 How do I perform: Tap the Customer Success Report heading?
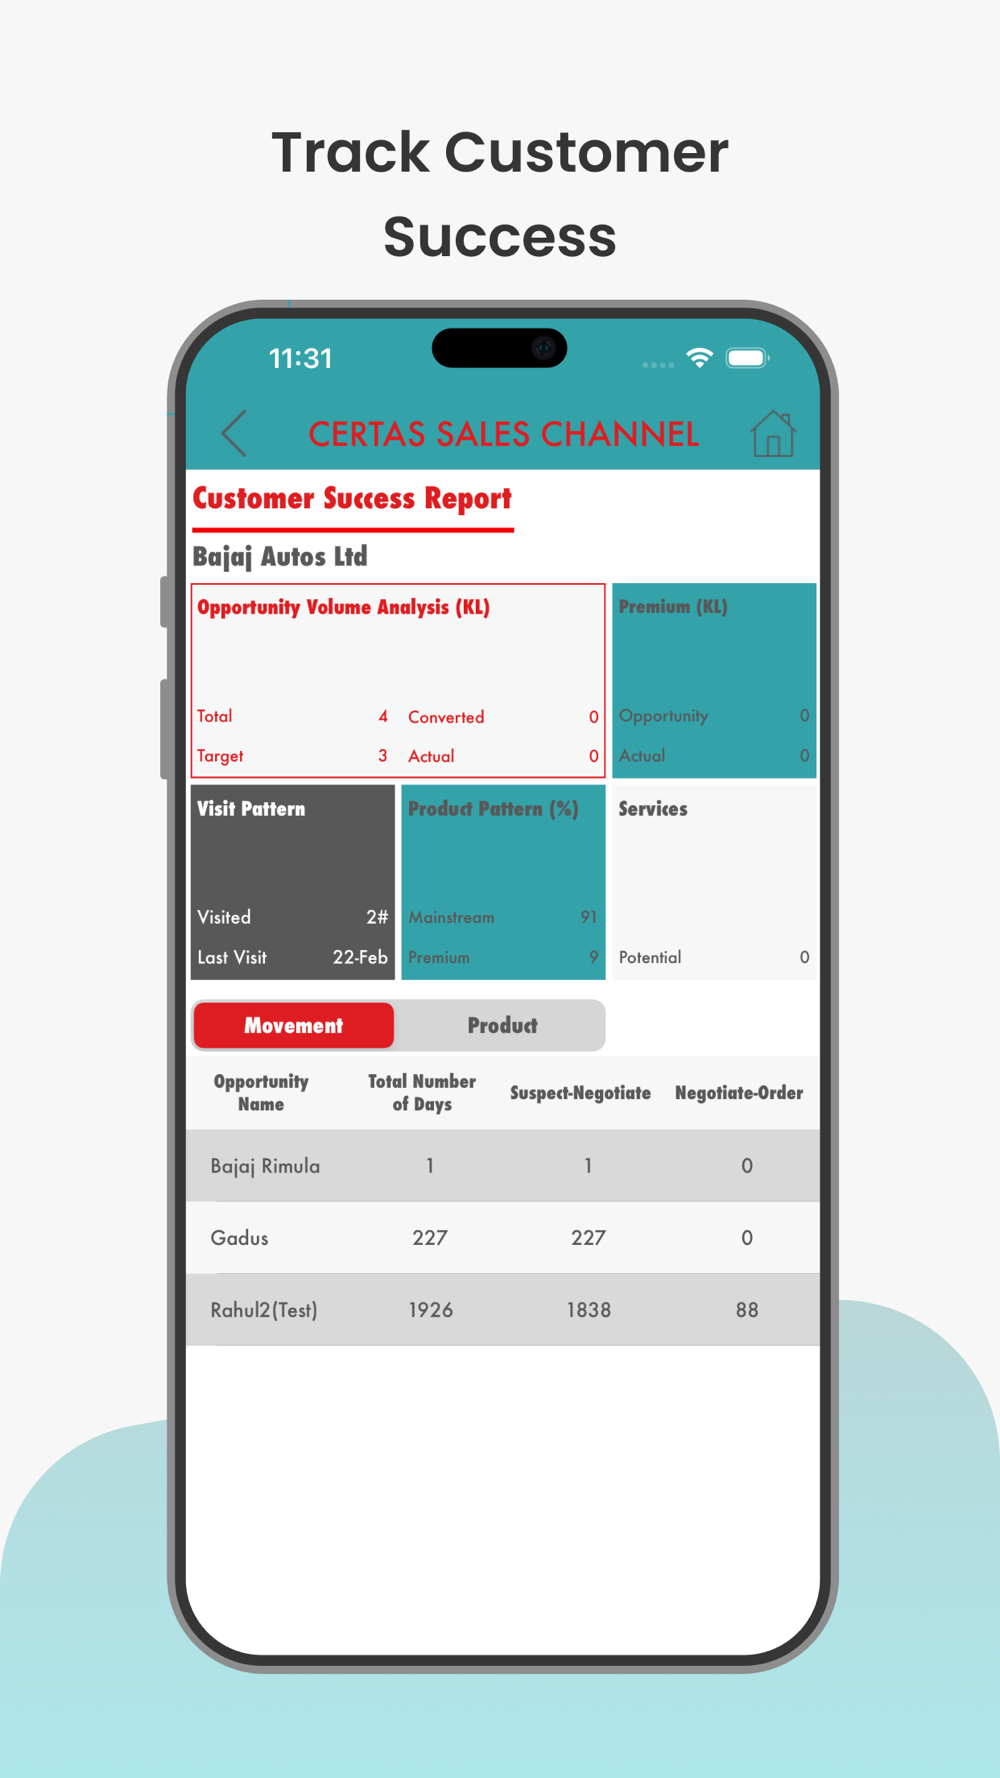(352, 498)
